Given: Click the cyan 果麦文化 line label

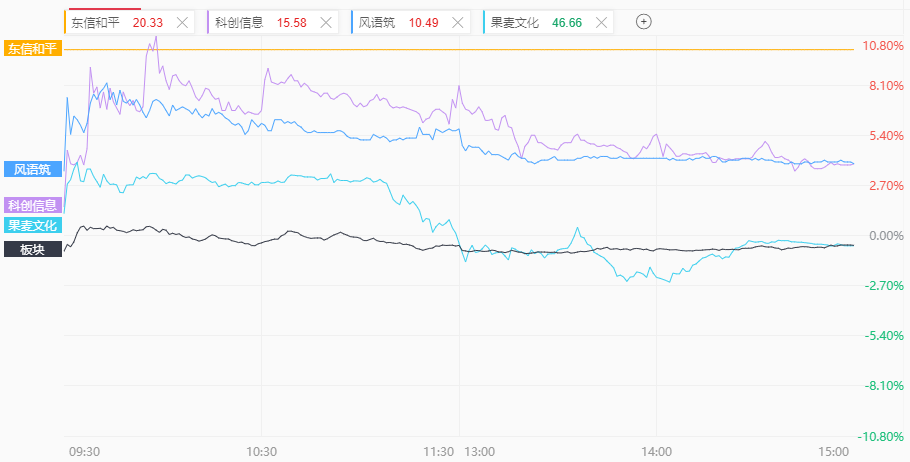Looking at the screenshot, I should (33, 225).
